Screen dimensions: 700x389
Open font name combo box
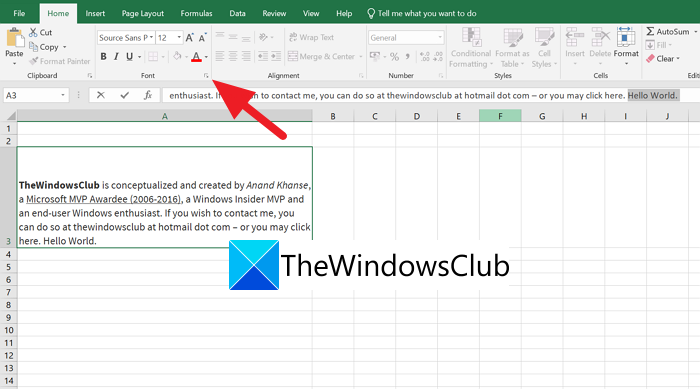(126, 38)
